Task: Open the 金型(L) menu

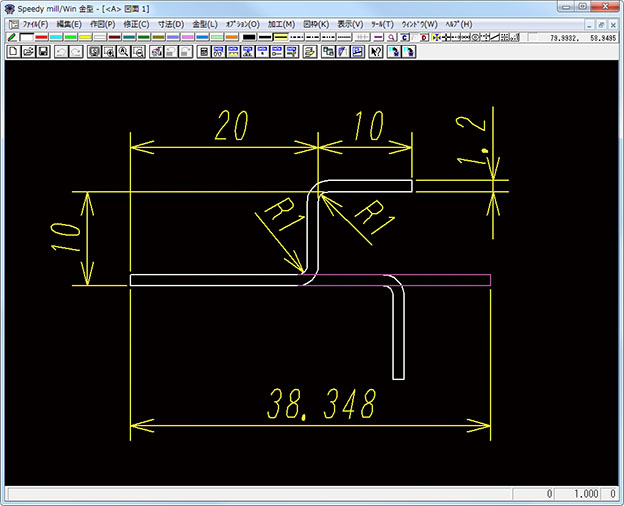Action: pos(205,23)
